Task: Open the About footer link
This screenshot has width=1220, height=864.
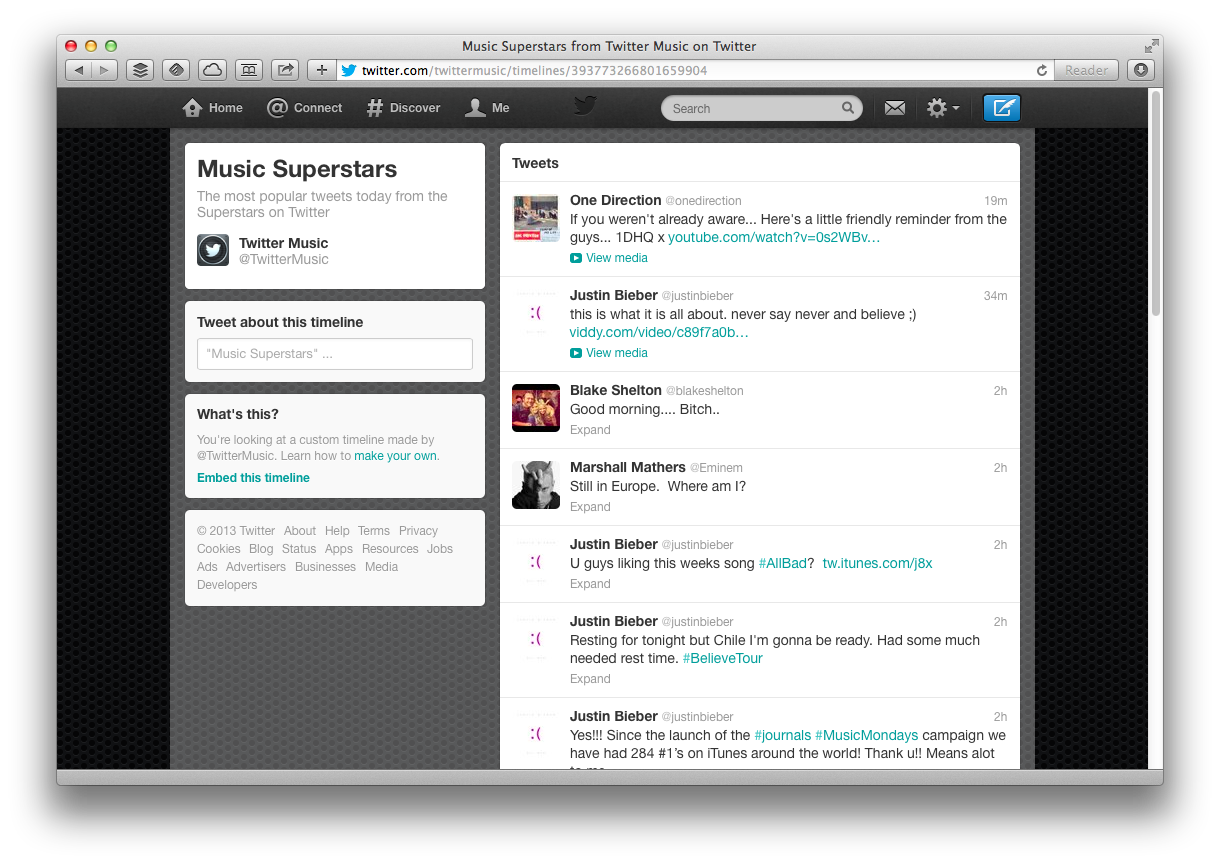Action: [x=299, y=531]
